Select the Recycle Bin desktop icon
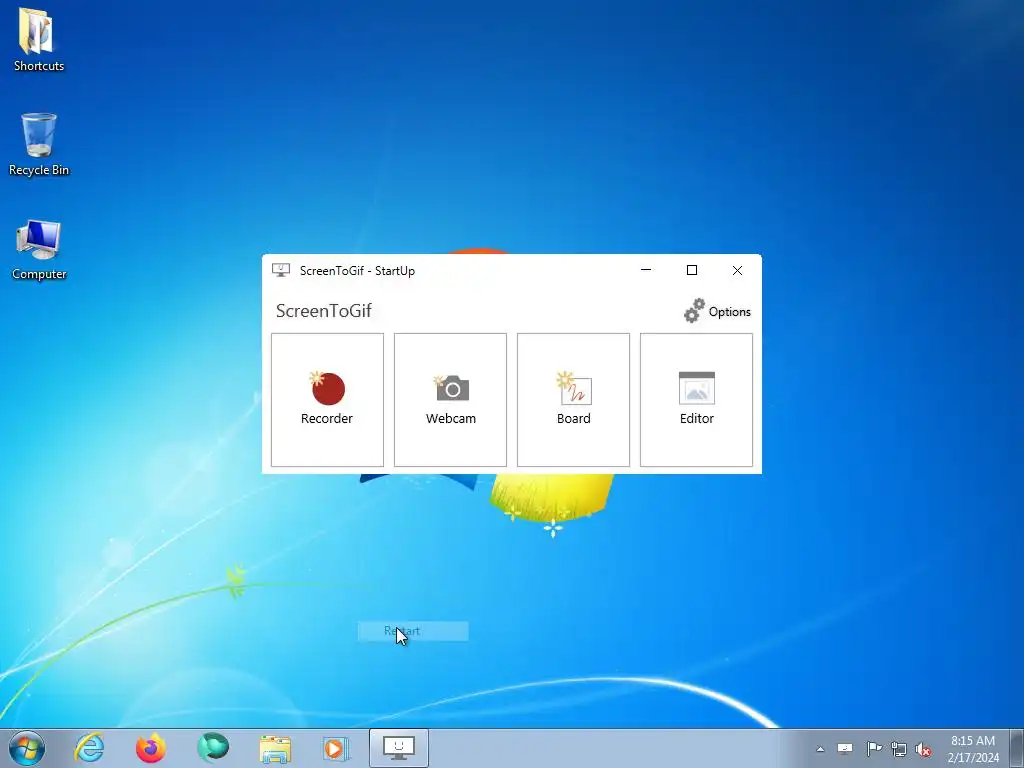1024x768 pixels. point(39,144)
